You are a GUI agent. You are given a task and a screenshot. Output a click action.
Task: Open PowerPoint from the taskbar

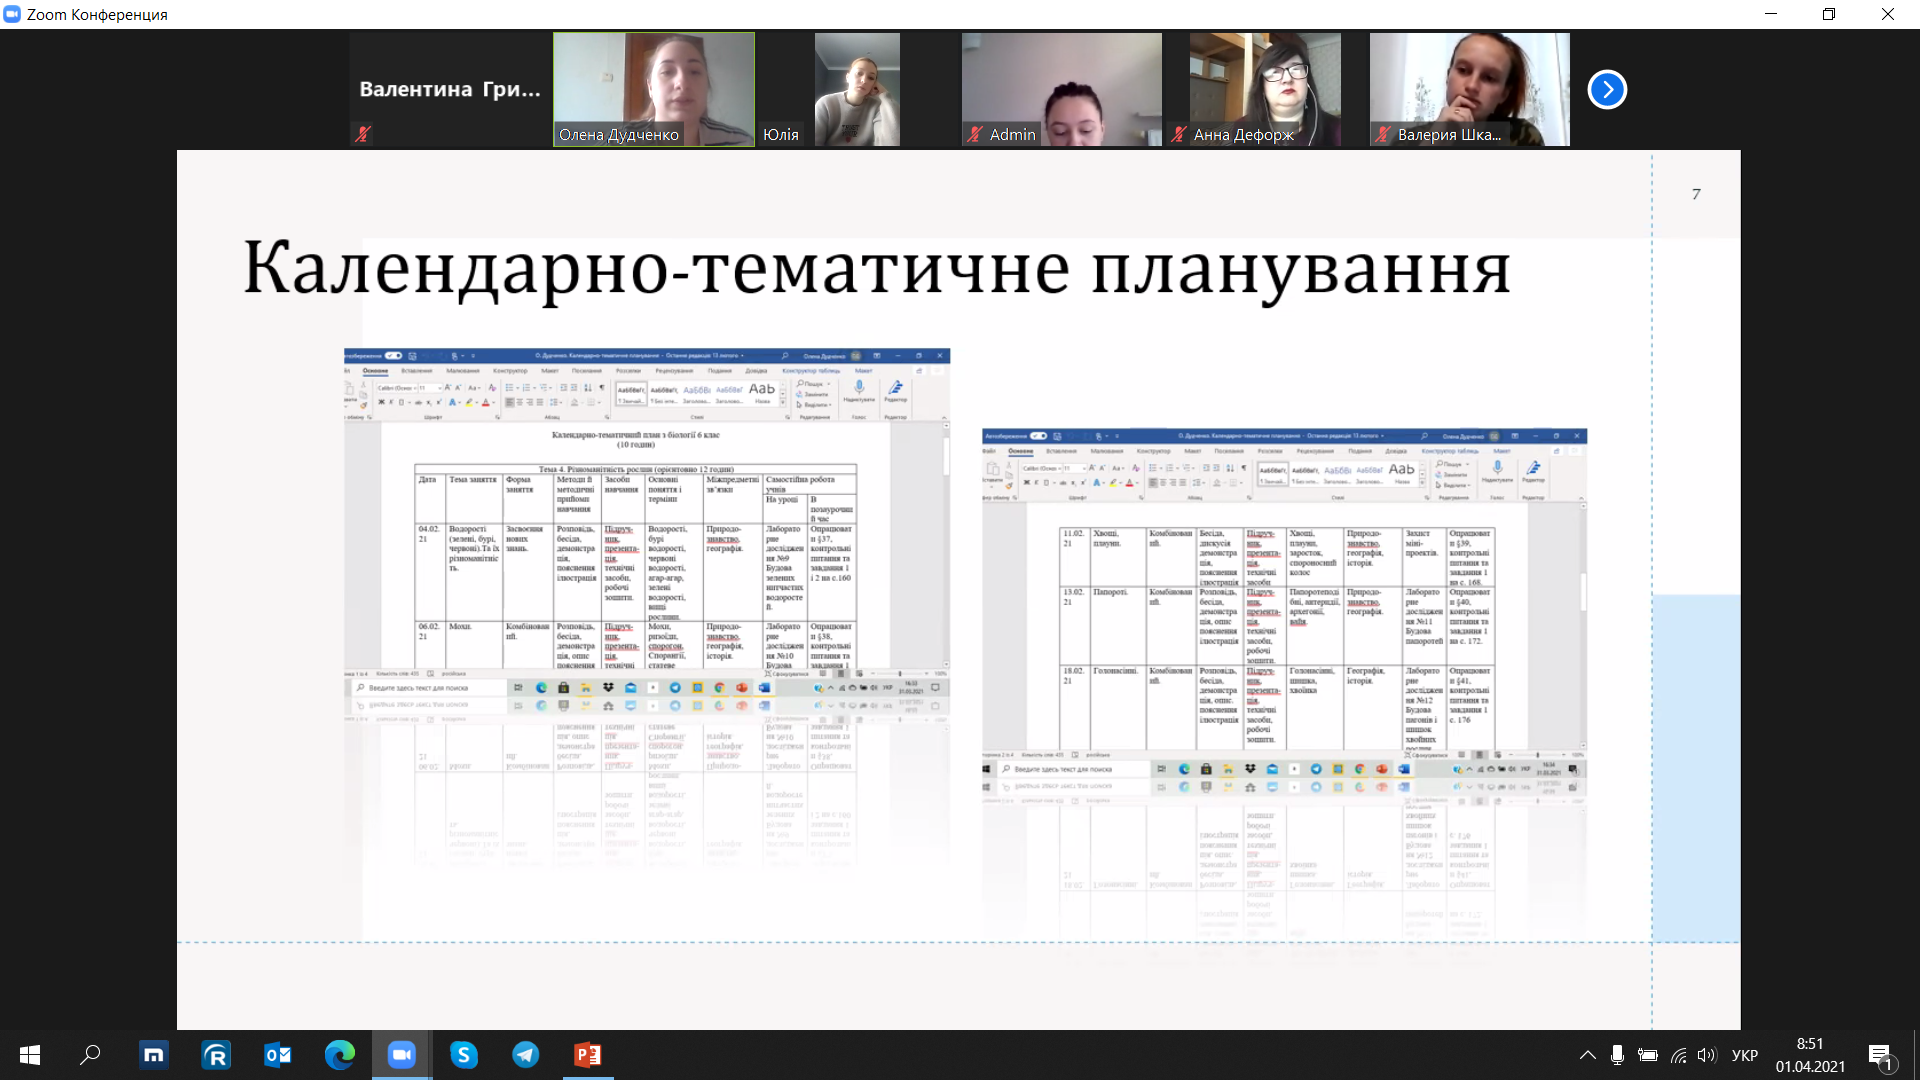(x=587, y=1055)
